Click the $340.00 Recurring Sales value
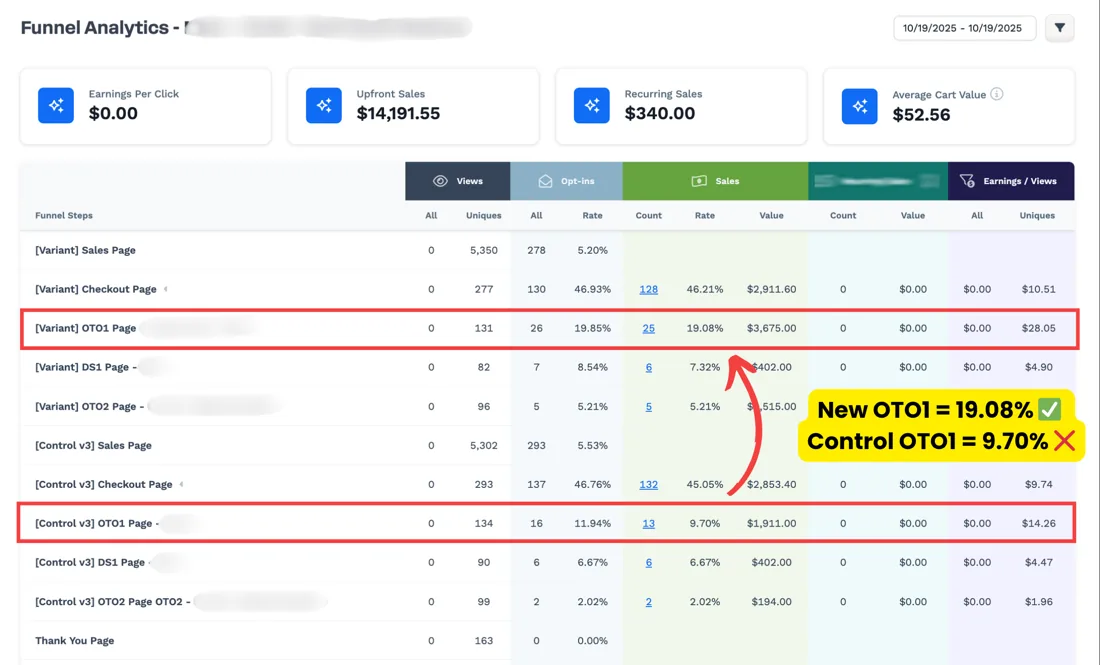The height and width of the screenshot is (665, 1100). pyautogui.click(x=659, y=114)
